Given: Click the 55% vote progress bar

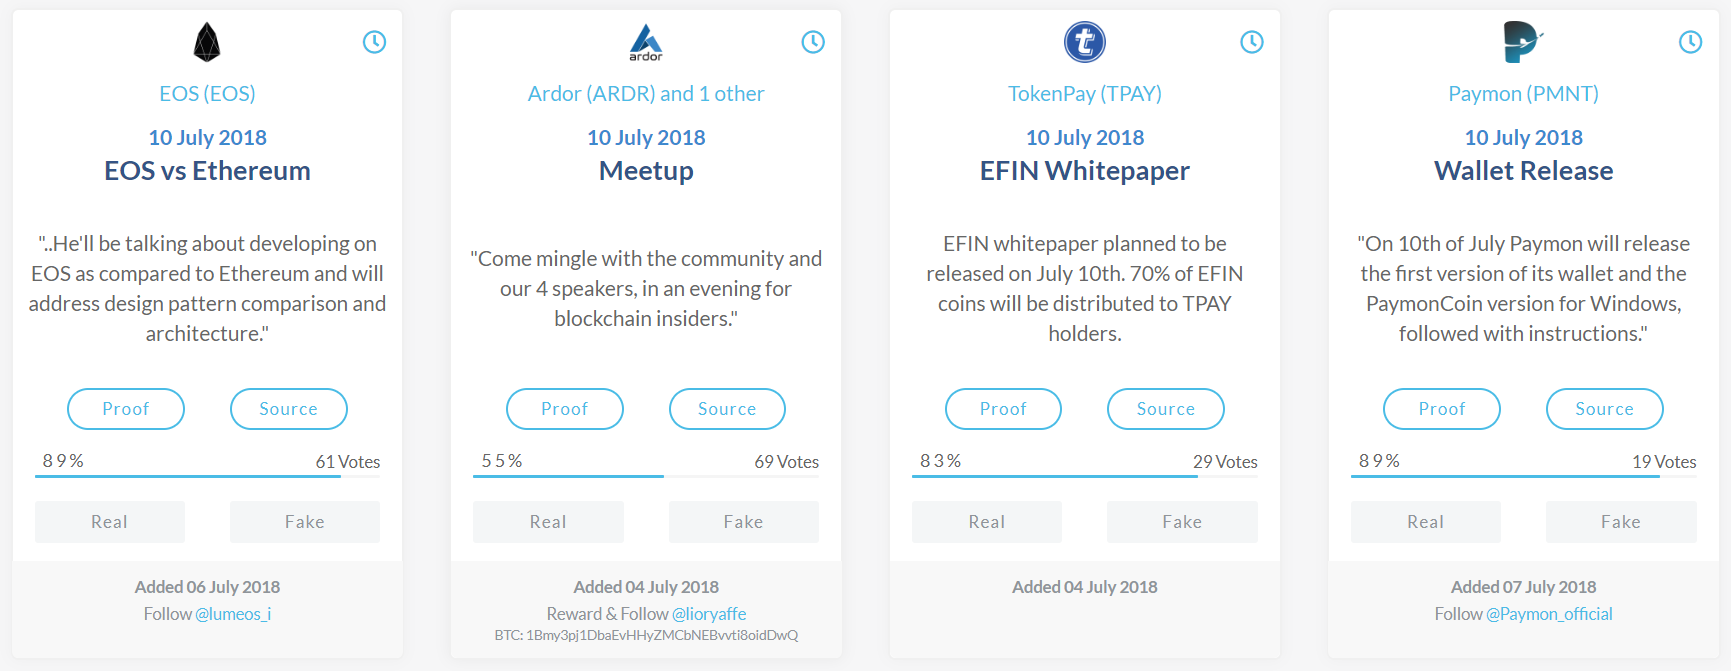Looking at the screenshot, I should (x=568, y=476).
